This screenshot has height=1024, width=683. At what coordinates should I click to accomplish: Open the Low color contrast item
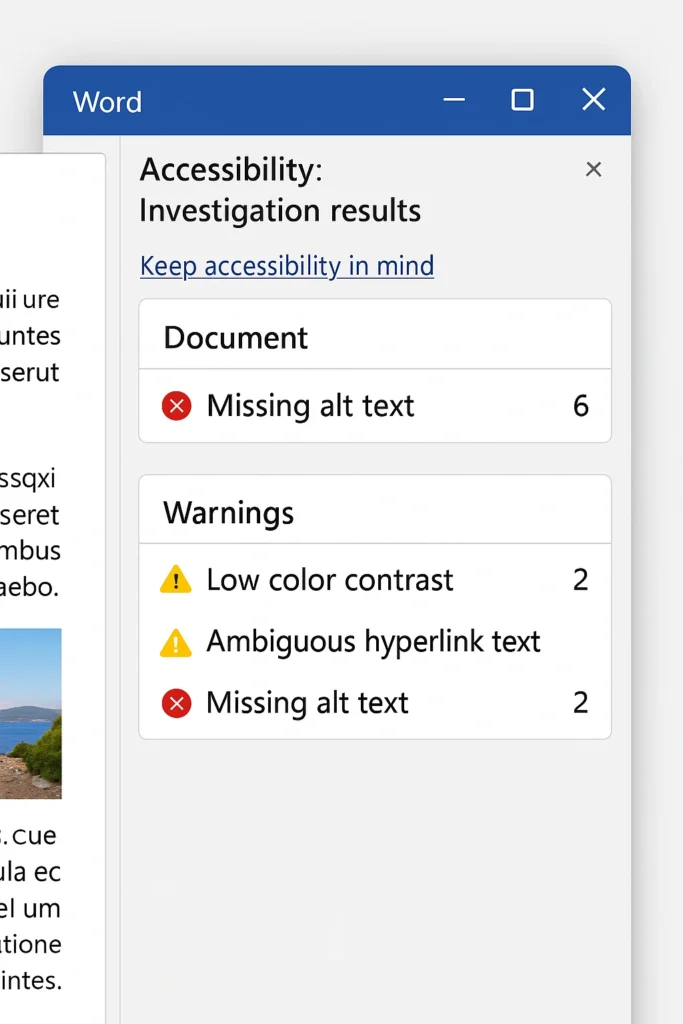click(375, 580)
